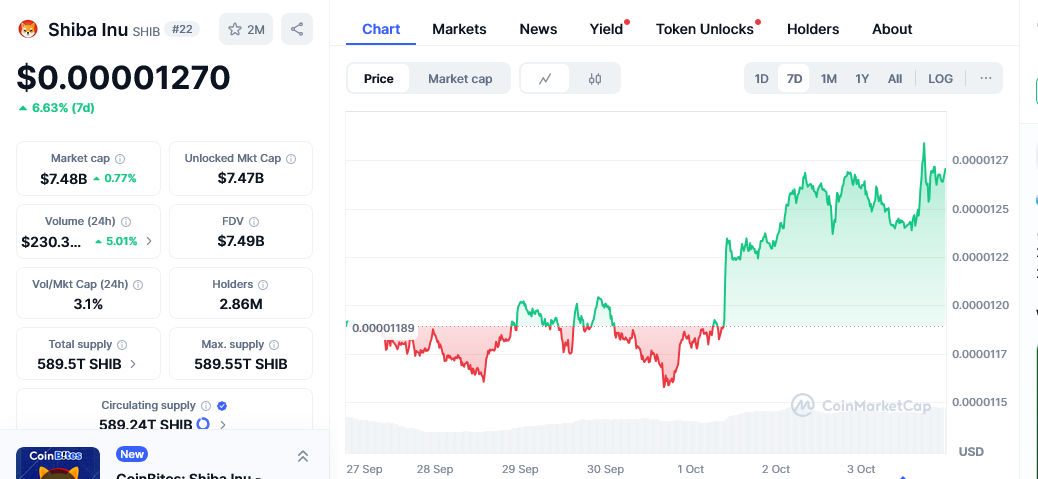The height and width of the screenshot is (479, 1038).
Task: Expand Volume (24h) details arrow
Action: point(149,241)
